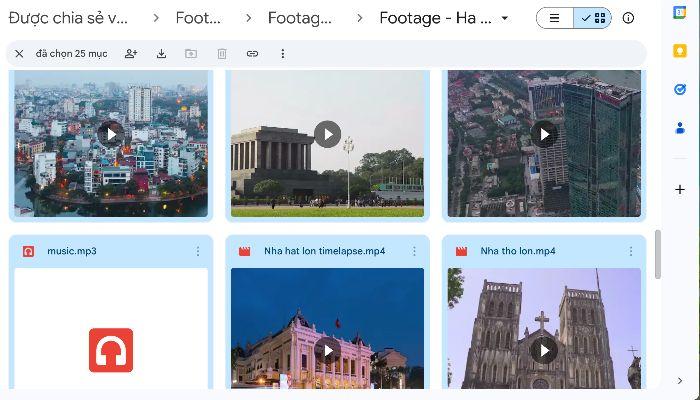Play the aerial skyscraper video
Viewport: 700px width, 400px height.
pos(544,134)
